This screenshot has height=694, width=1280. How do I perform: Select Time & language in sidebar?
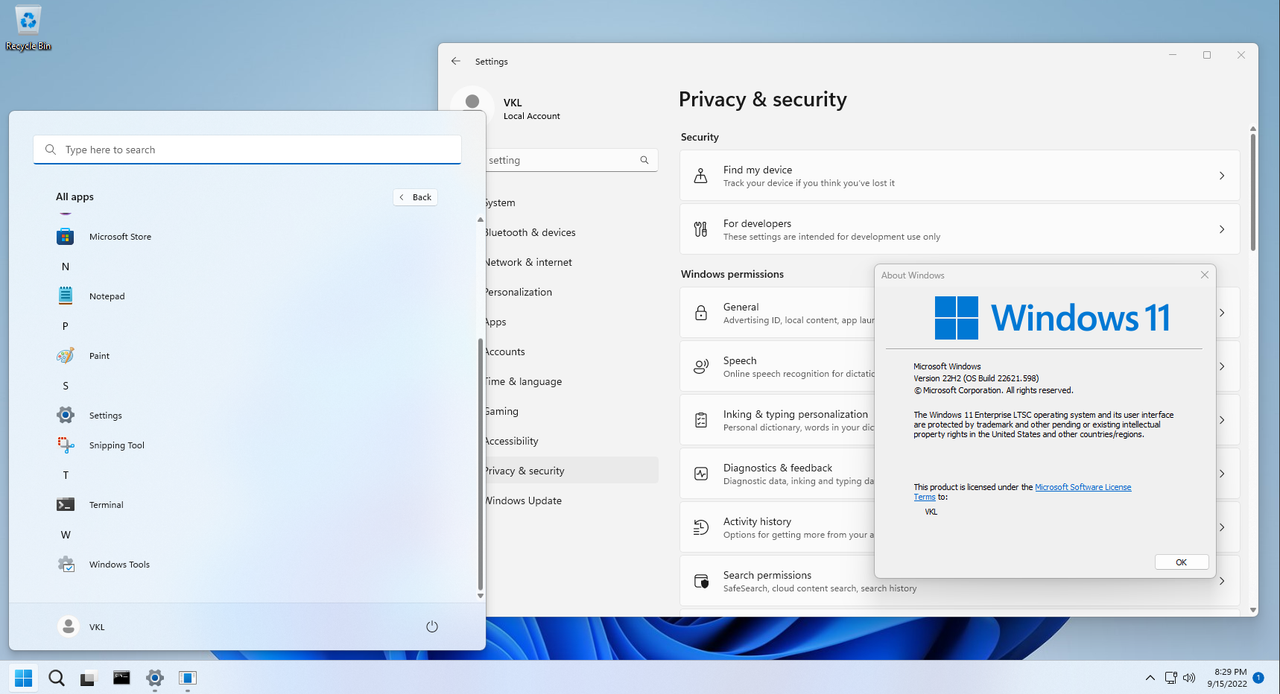coord(572,381)
